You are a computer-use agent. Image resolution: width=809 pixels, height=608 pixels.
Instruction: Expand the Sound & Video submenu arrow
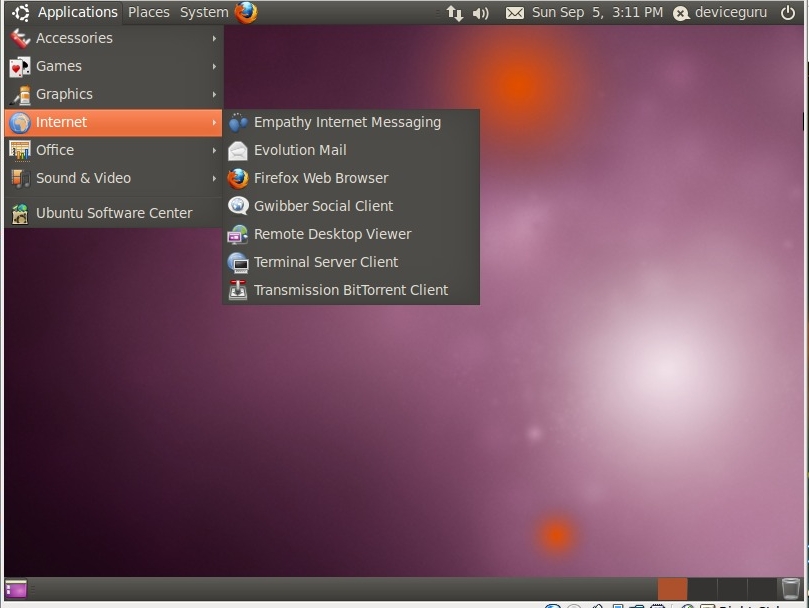click(214, 179)
